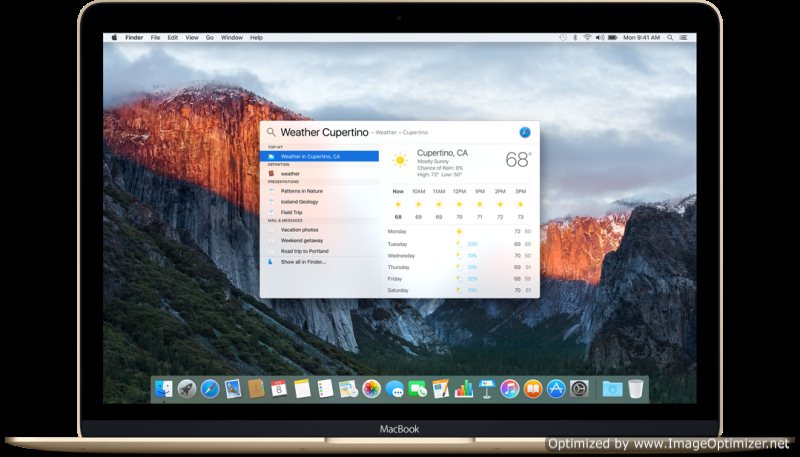Open Keynote podium icon in Dock

pyautogui.click(x=487, y=389)
